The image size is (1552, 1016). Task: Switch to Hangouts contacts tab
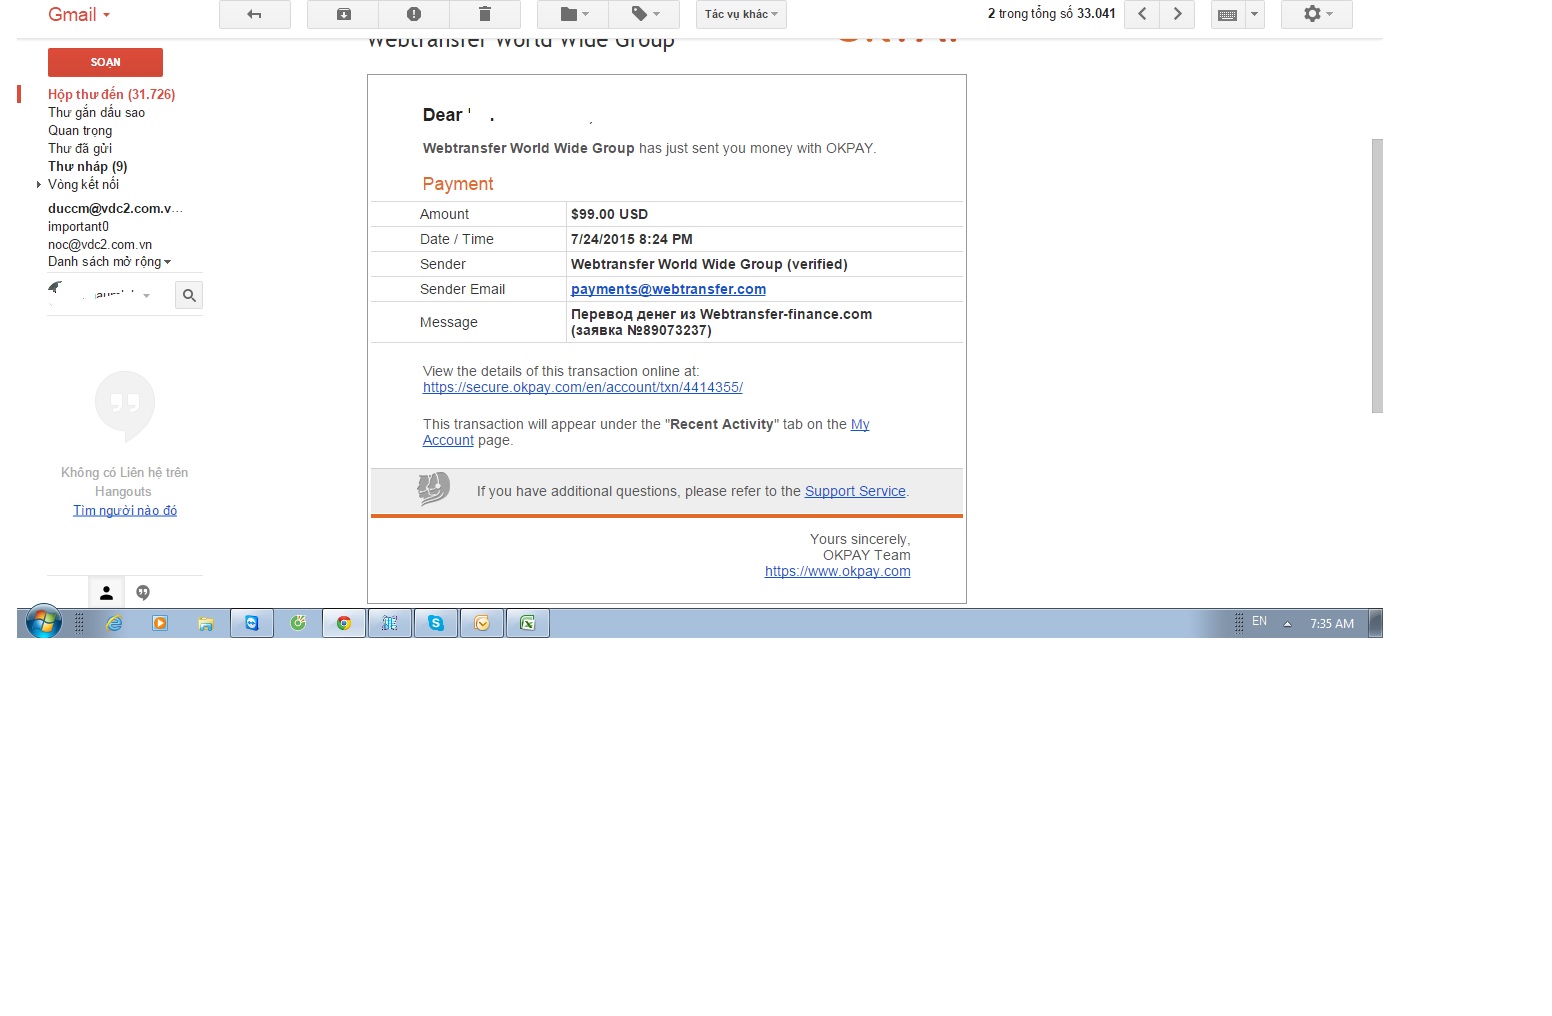(x=106, y=592)
